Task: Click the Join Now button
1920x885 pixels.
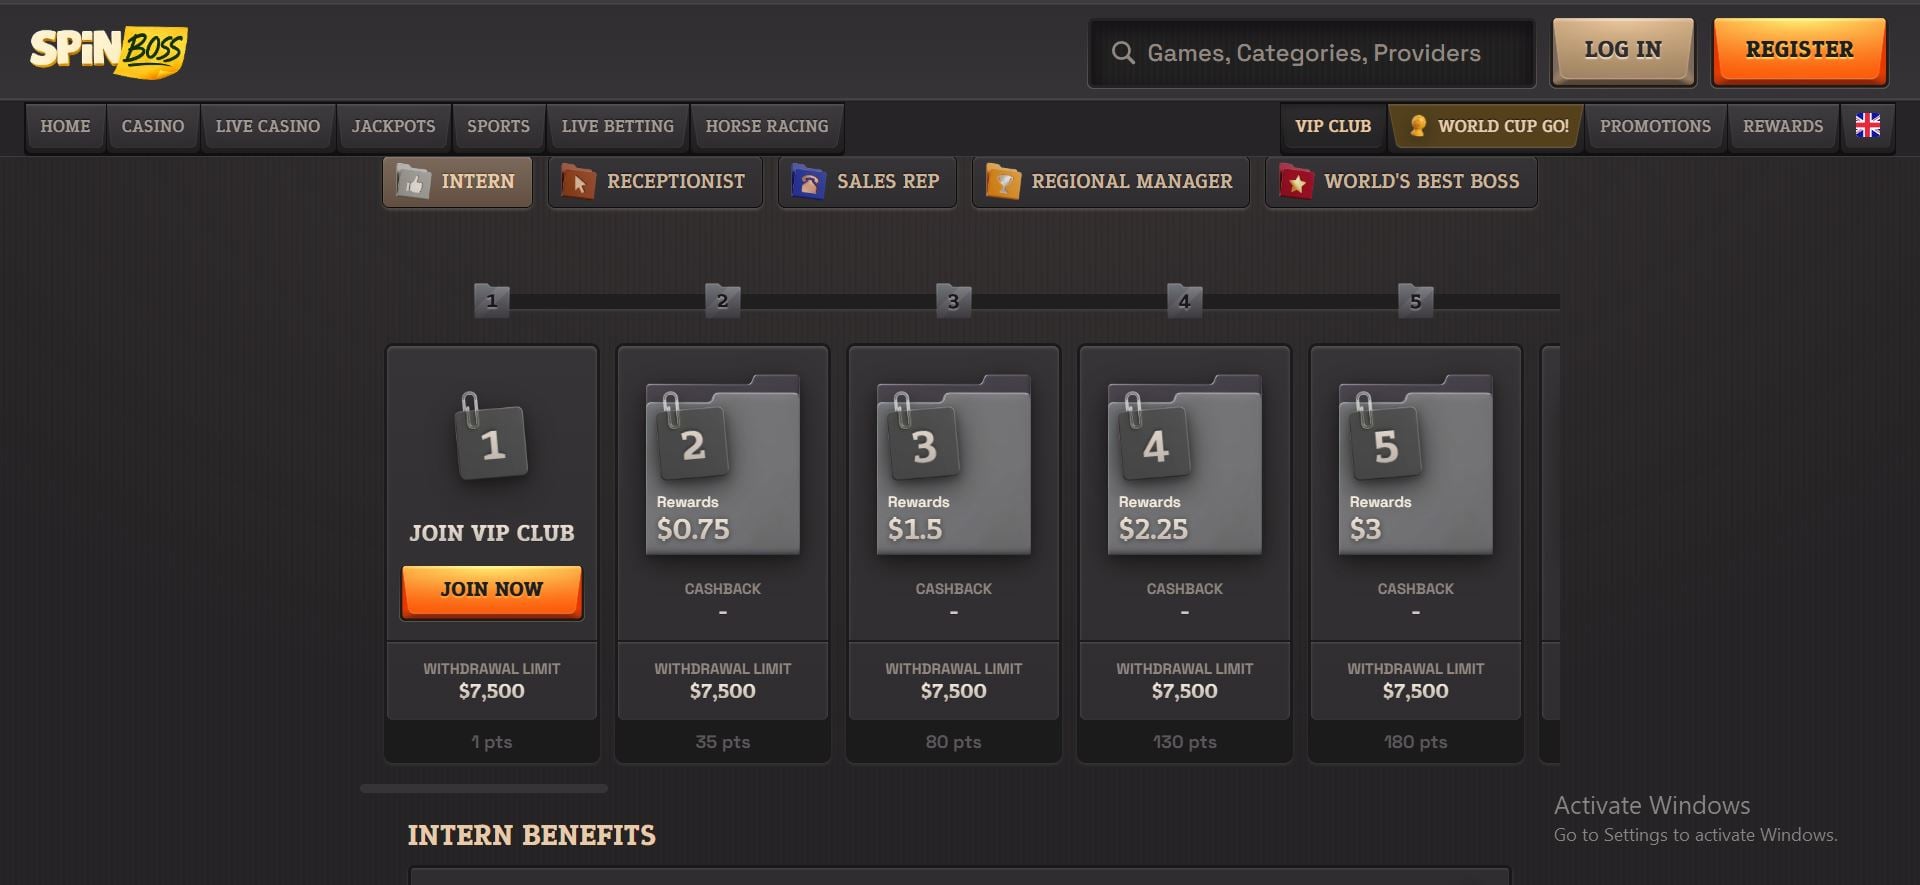Action: point(491,591)
